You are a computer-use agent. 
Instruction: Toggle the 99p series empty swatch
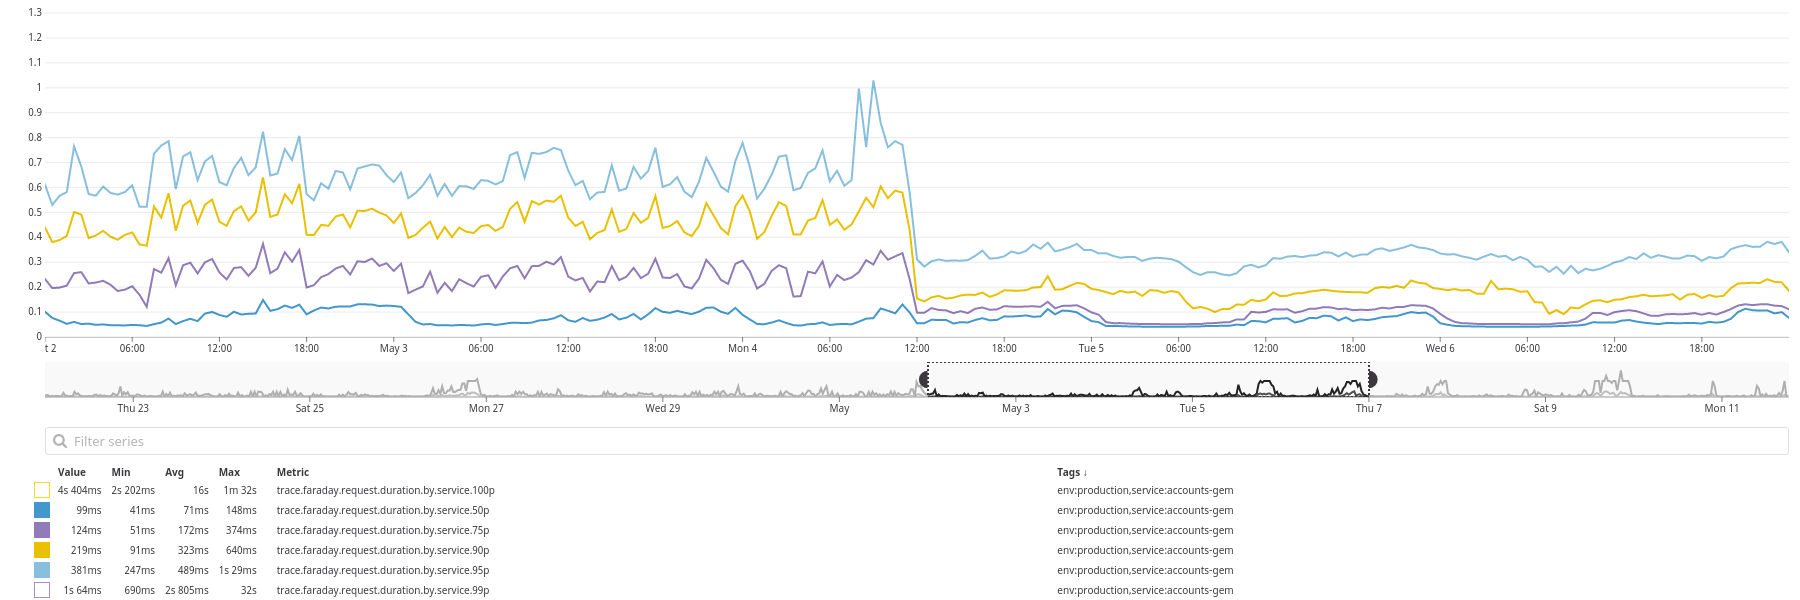pos(42,590)
